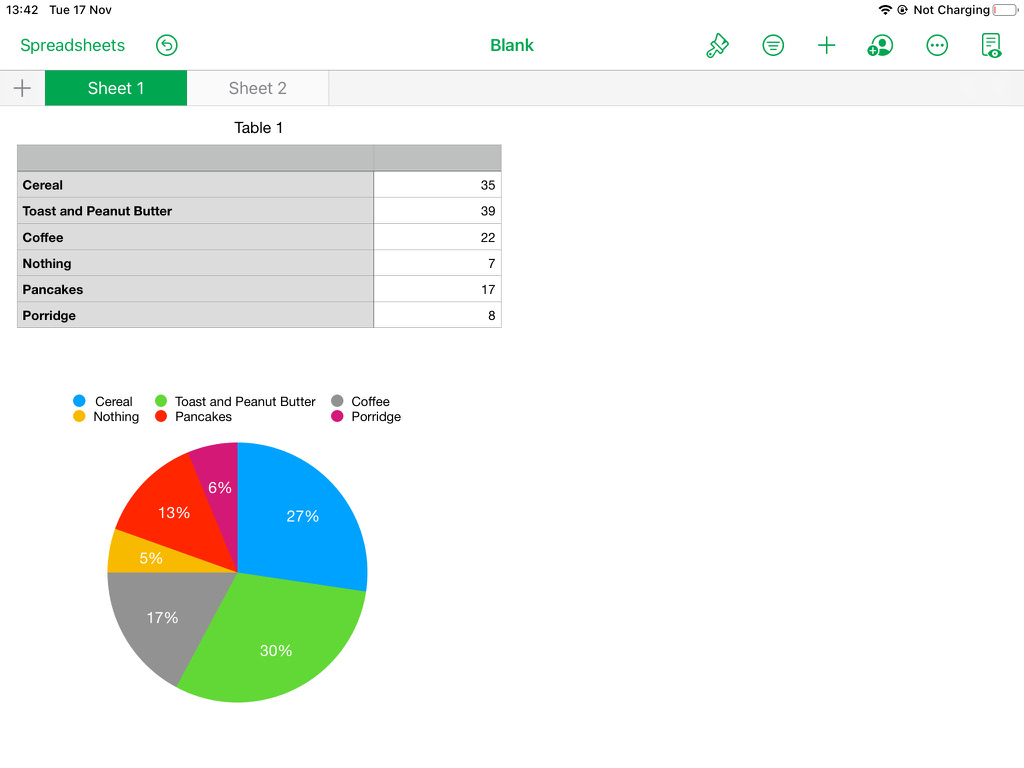Tap the Not Charging status text
The width and height of the screenshot is (1024, 768).
click(x=951, y=10)
